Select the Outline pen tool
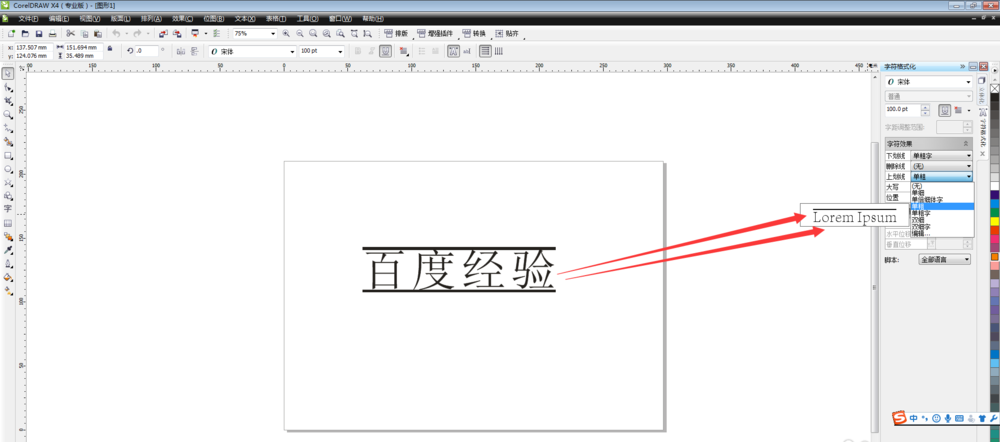Viewport: 1000px width, 442px height. click(x=8, y=264)
